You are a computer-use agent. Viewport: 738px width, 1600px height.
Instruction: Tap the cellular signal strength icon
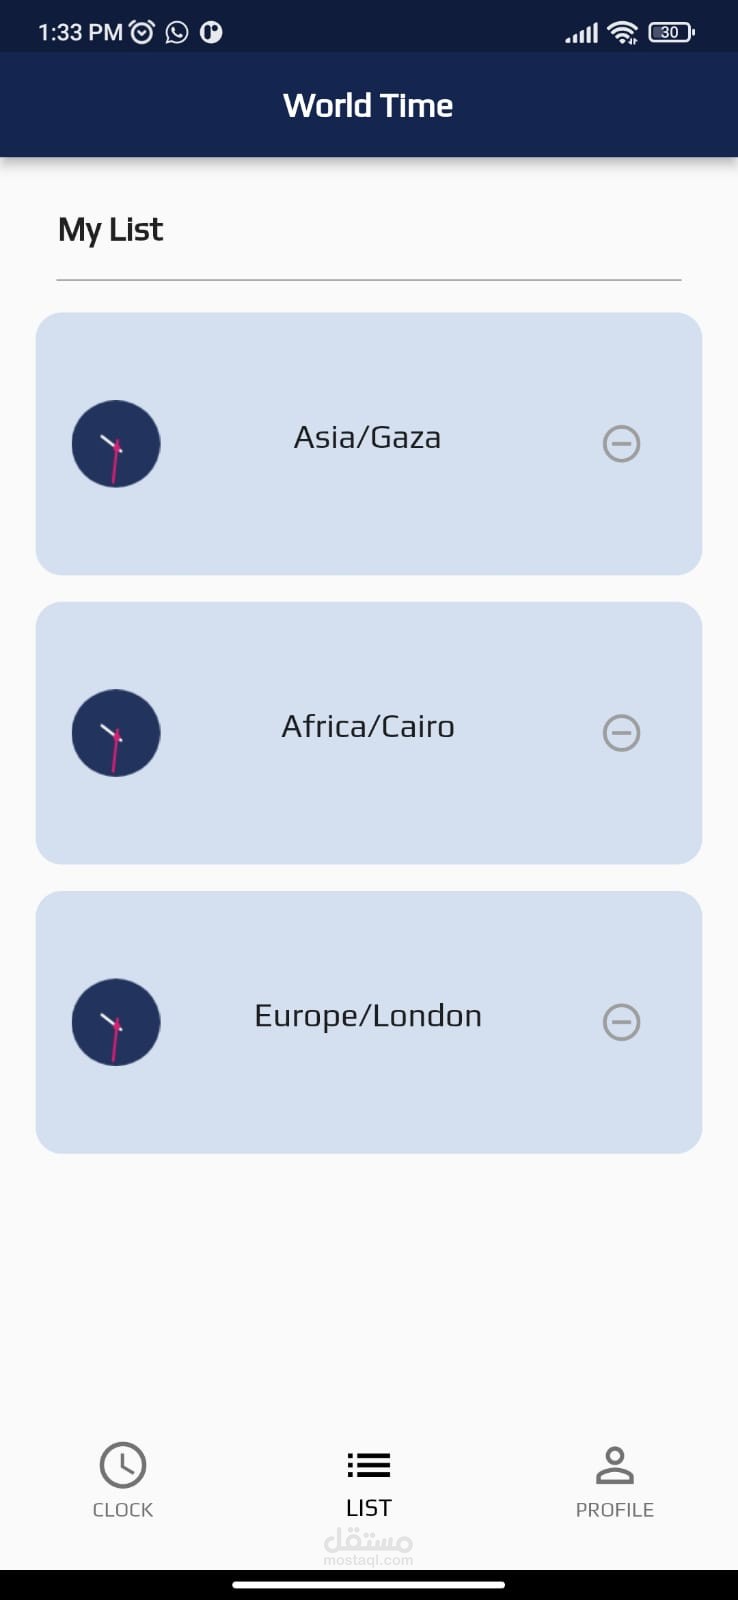[581, 34]
